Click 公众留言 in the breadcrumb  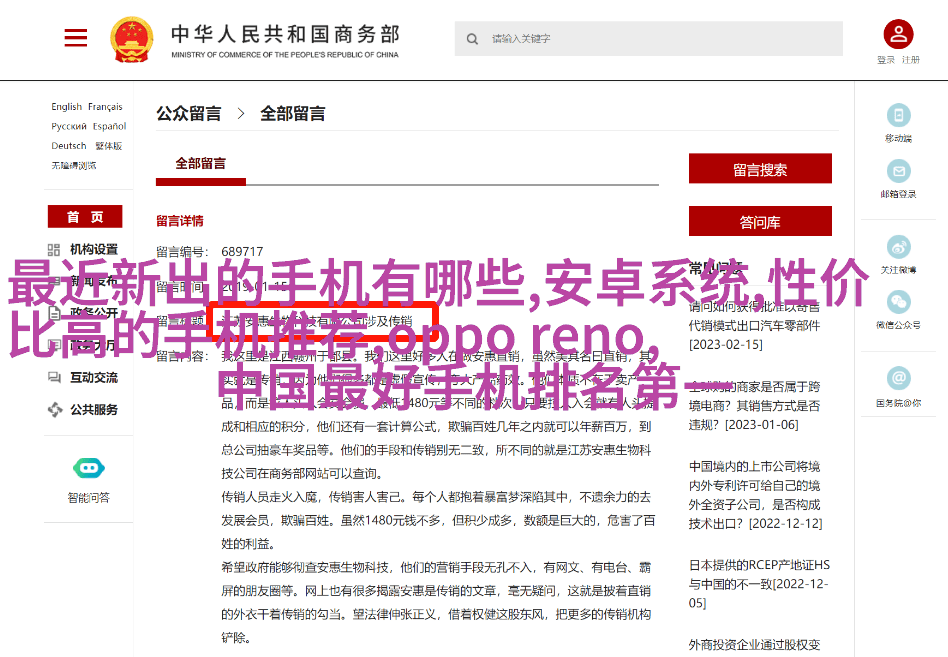189,114
